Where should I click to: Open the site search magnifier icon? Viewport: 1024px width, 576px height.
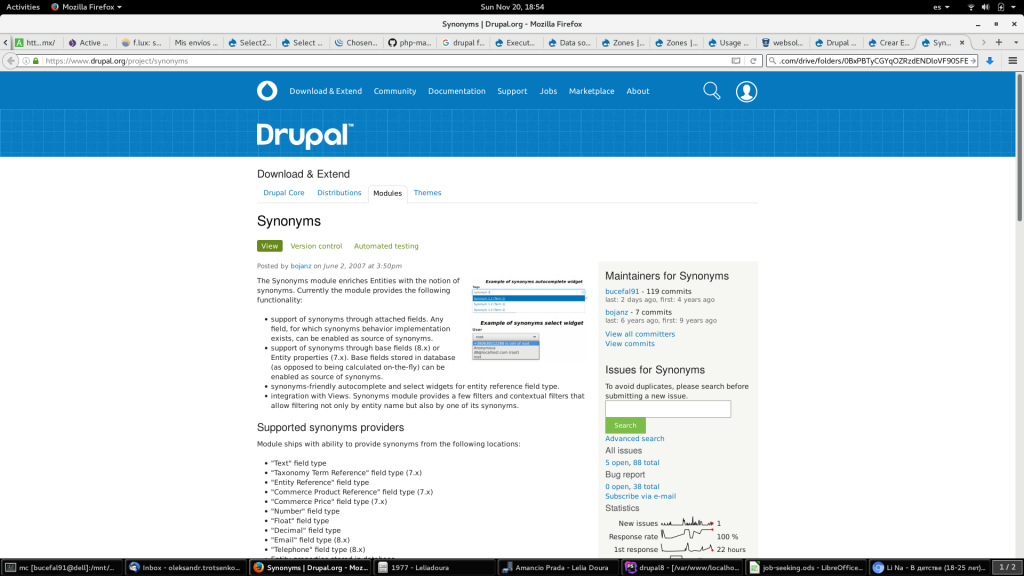click(x=711, y=91)
